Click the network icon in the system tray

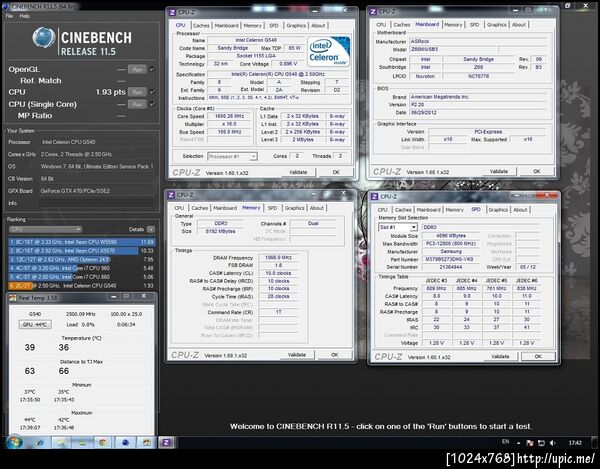point(541,443)
